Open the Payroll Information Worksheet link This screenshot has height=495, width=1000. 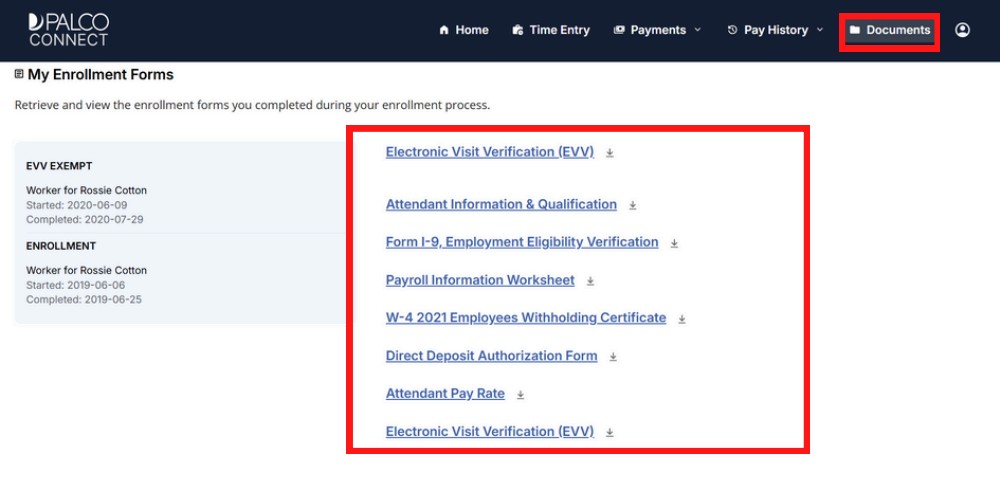[x=480, y=280]
